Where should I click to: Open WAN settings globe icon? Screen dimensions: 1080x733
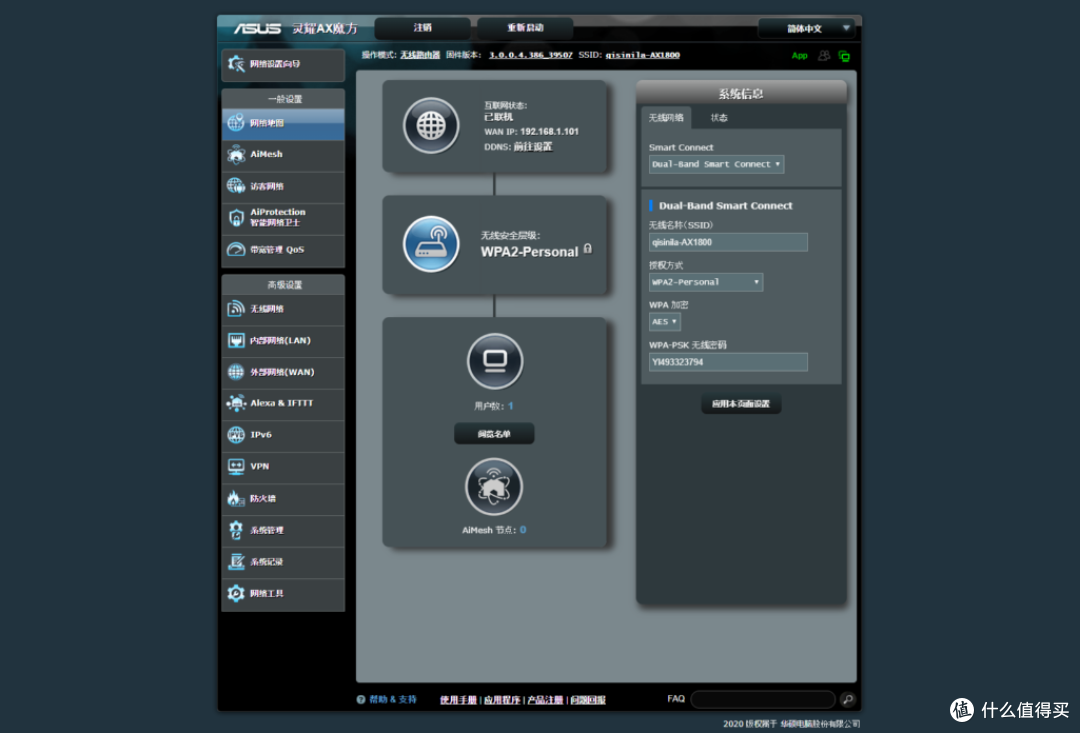click(236, 372)
